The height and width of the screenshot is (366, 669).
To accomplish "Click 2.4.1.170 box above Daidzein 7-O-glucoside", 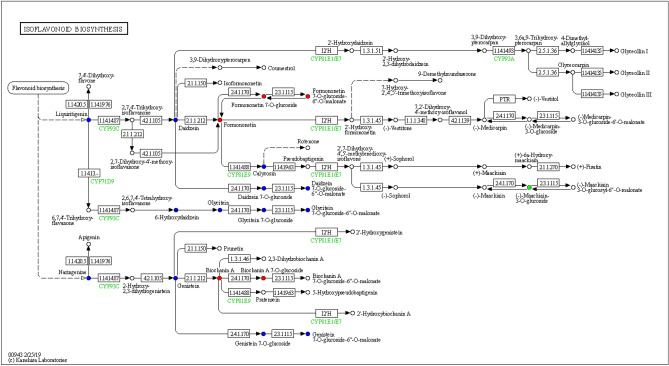I will click(239, 188).
